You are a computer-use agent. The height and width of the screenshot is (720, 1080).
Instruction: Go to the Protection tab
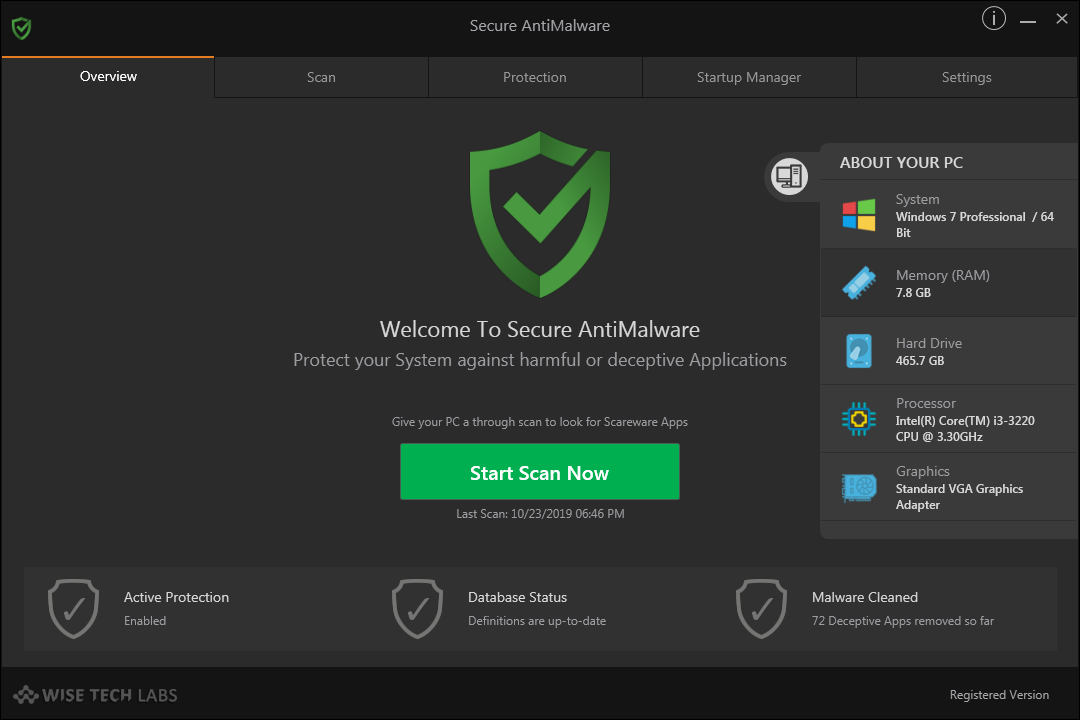point(534,77)
